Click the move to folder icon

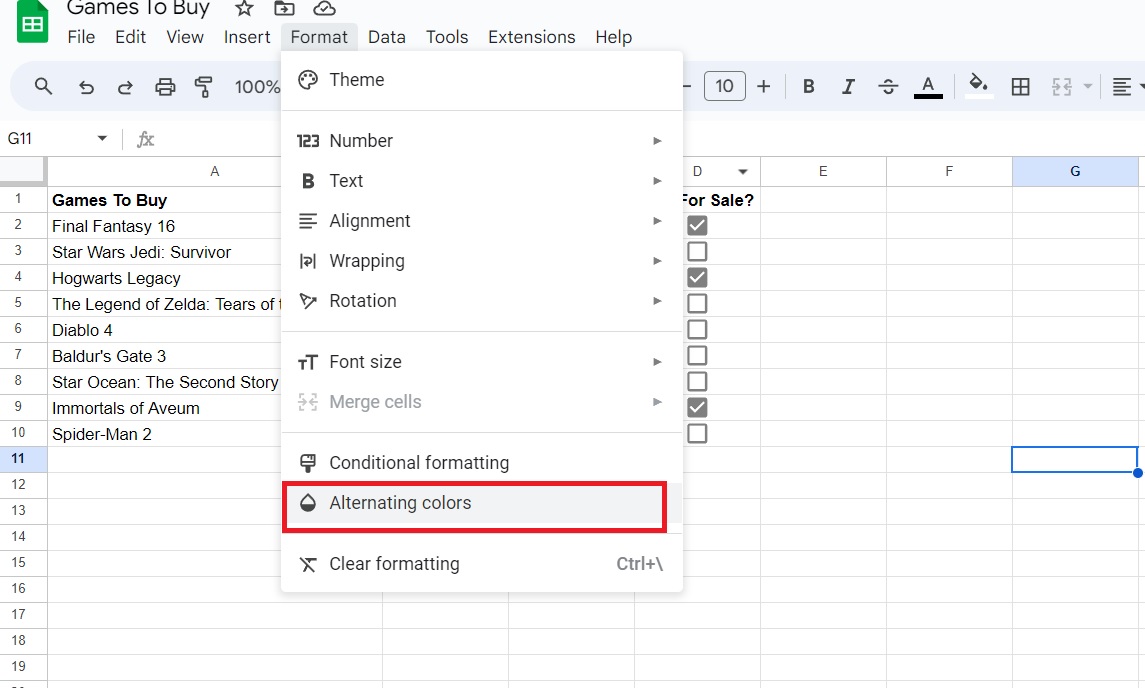pos(284,8)
